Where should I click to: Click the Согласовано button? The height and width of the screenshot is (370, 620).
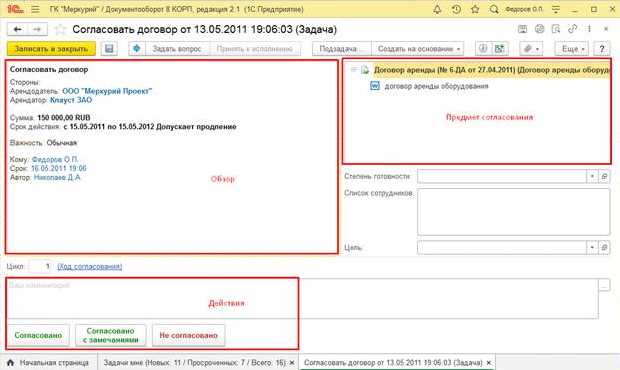(x=38, y=335)
